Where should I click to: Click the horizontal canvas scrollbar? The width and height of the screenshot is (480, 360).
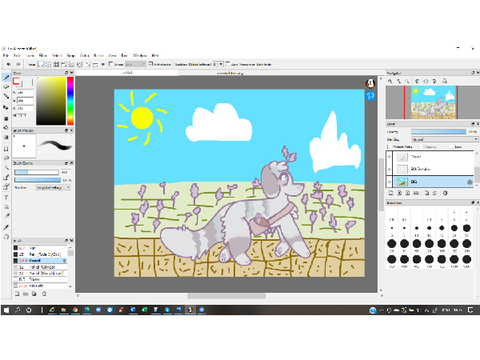coord(227,296)
